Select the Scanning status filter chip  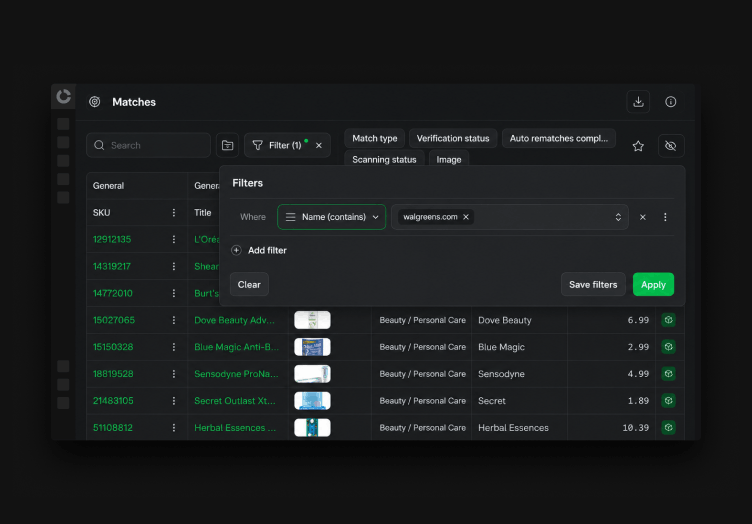click(384, 159)
